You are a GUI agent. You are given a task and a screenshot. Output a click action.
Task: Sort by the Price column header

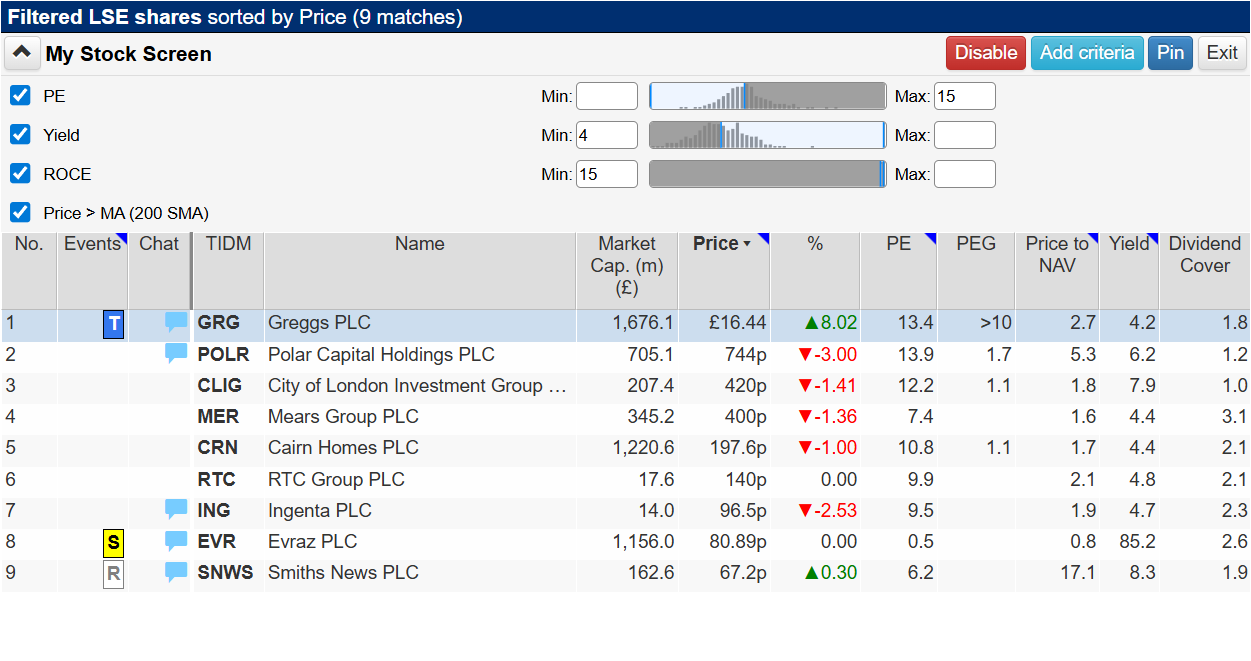(x=724, y=271)
